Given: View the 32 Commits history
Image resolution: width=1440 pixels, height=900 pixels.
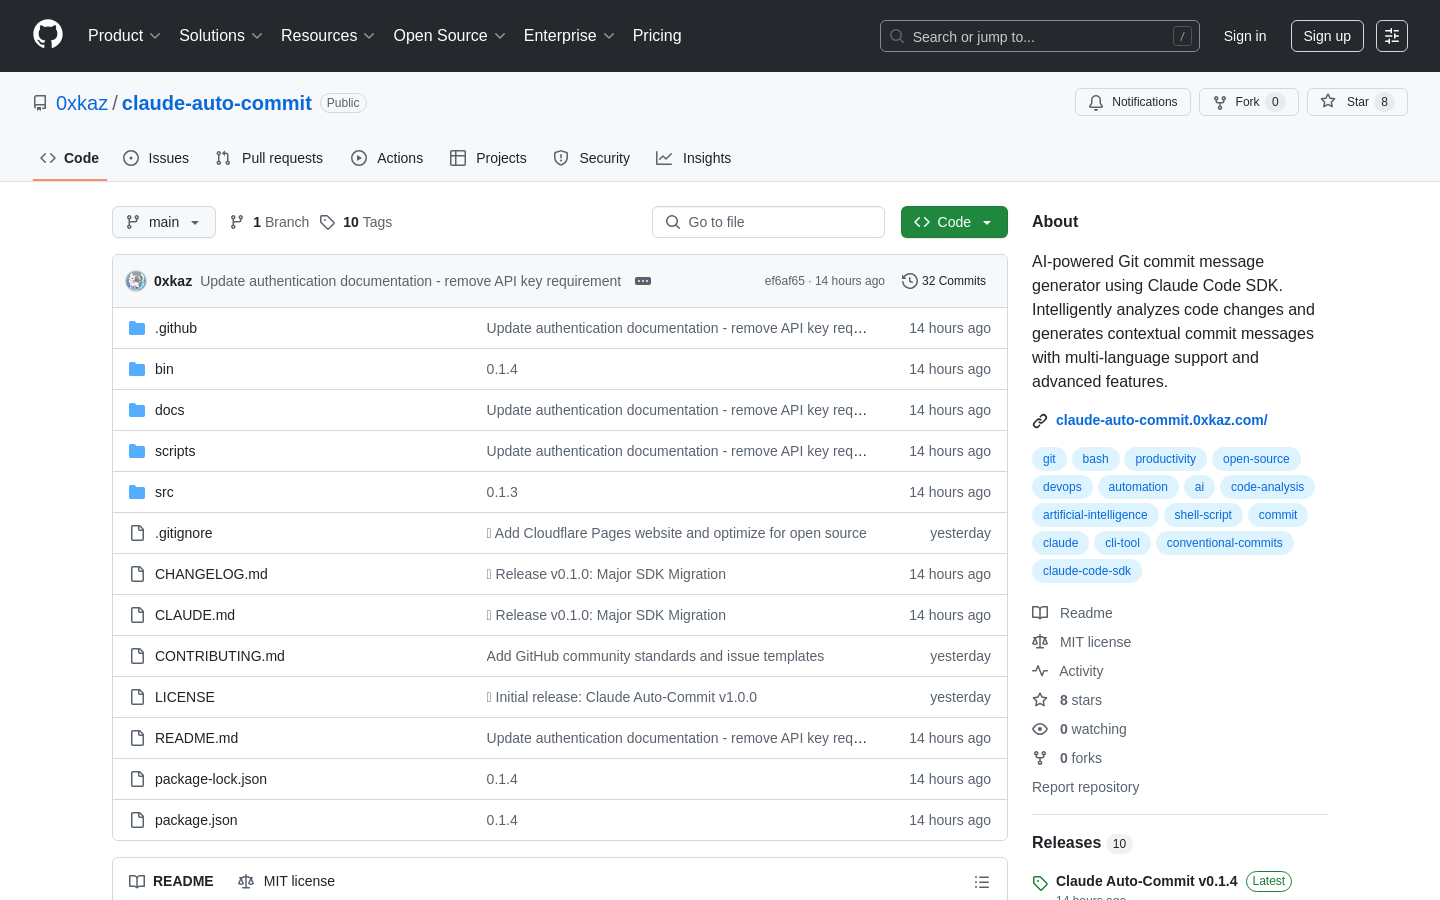Looking at the screenshot, I should pyautogui.click(x=944, y=281).
